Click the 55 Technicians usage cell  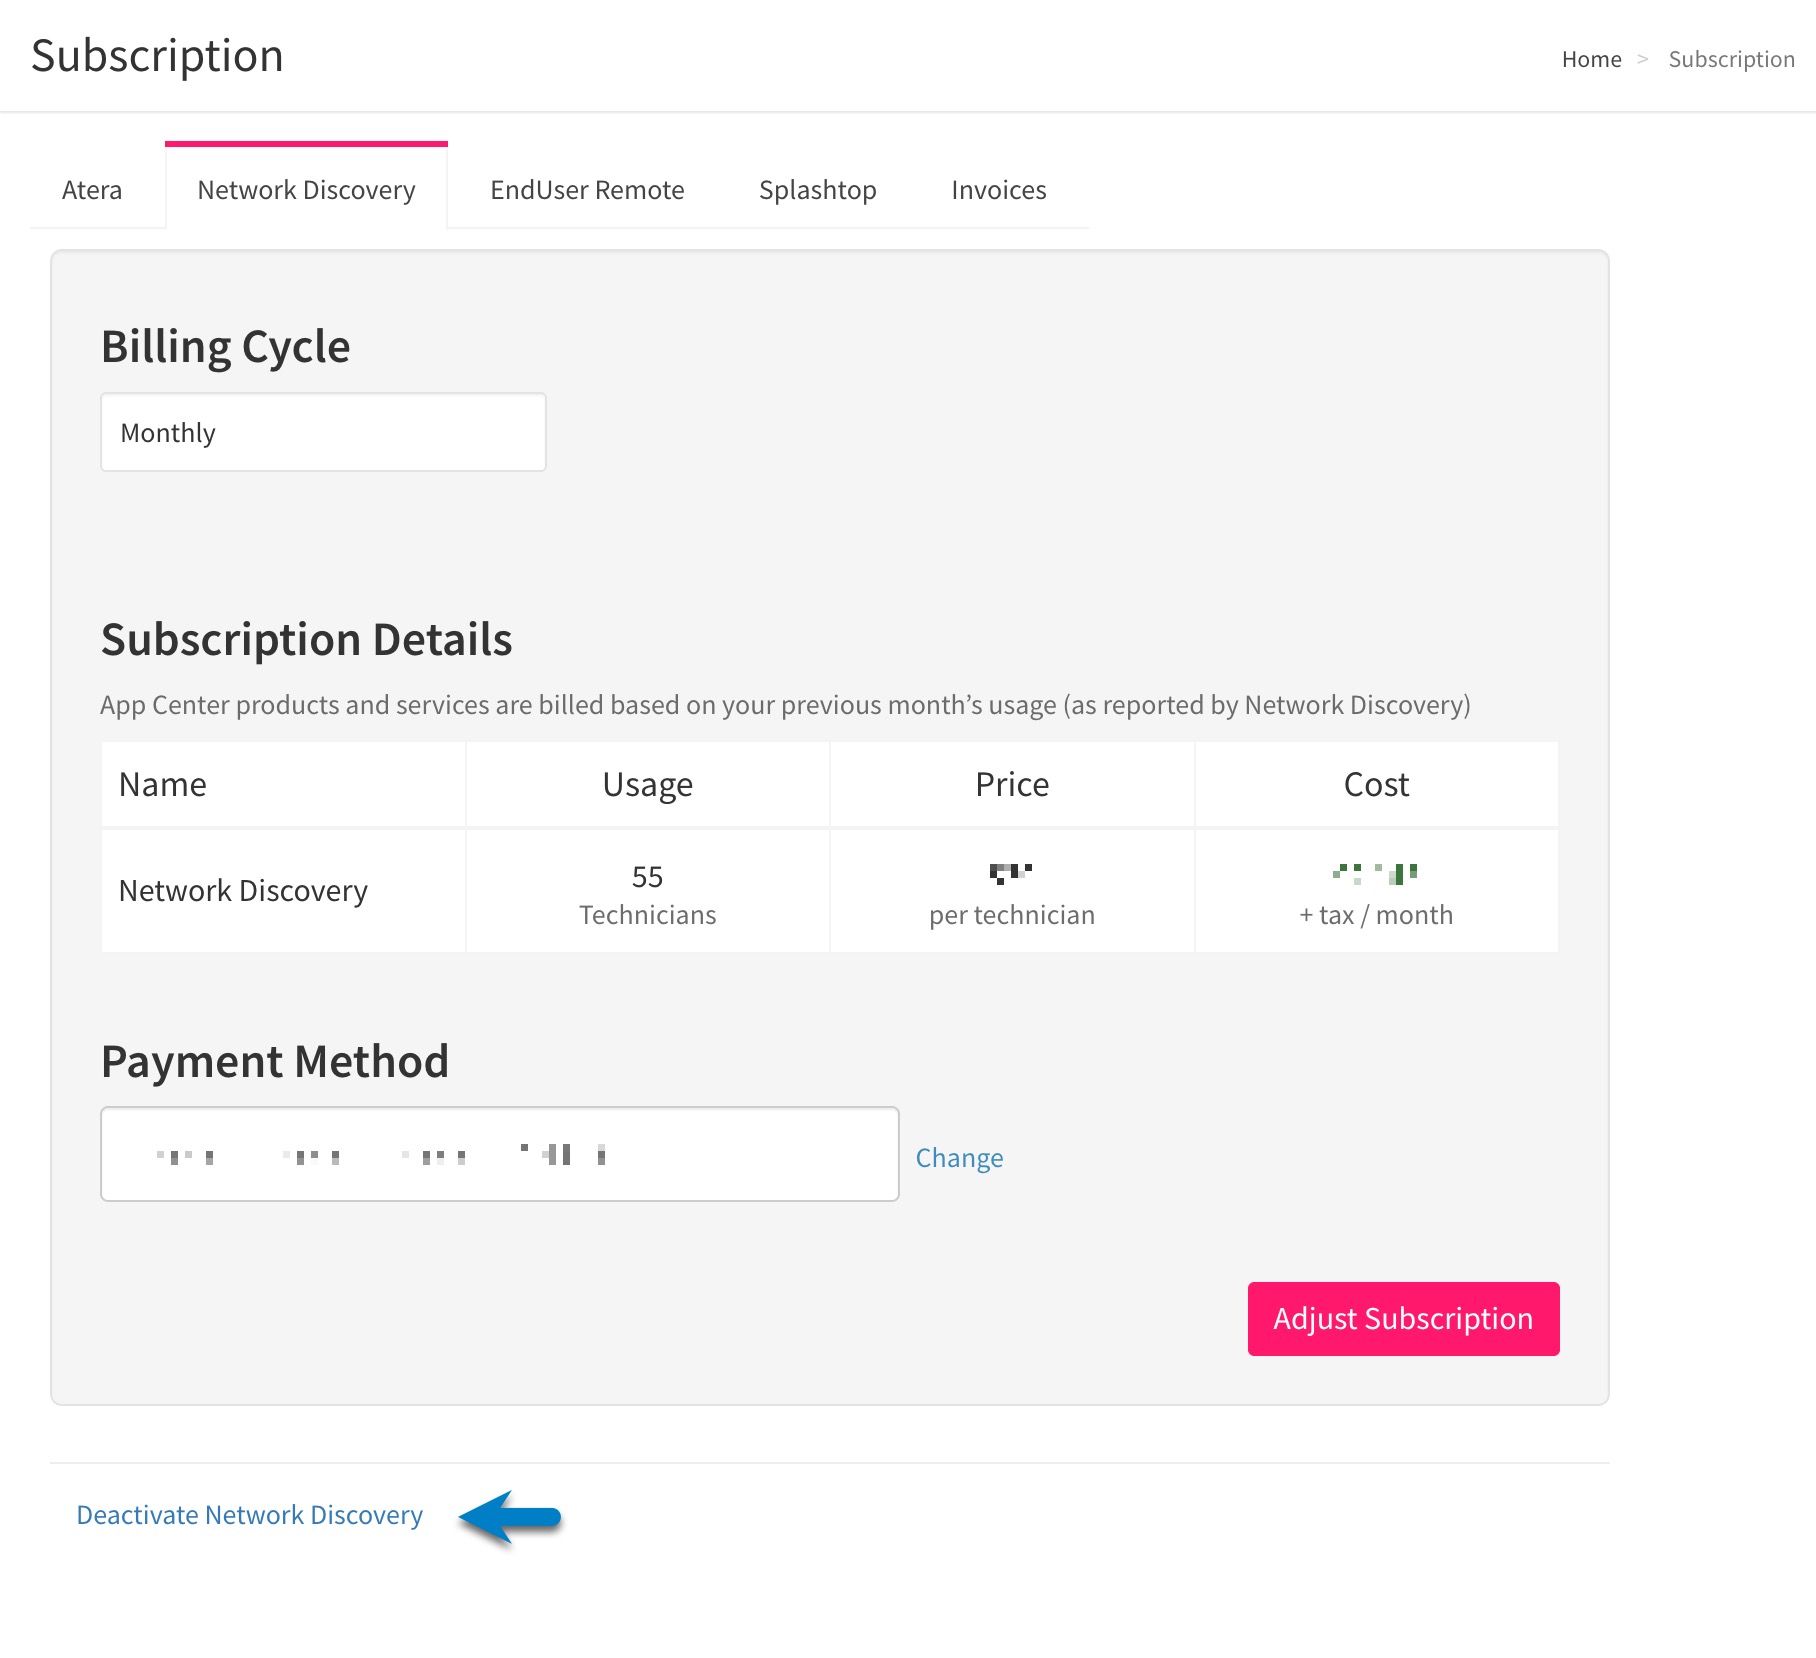point(647,890)
